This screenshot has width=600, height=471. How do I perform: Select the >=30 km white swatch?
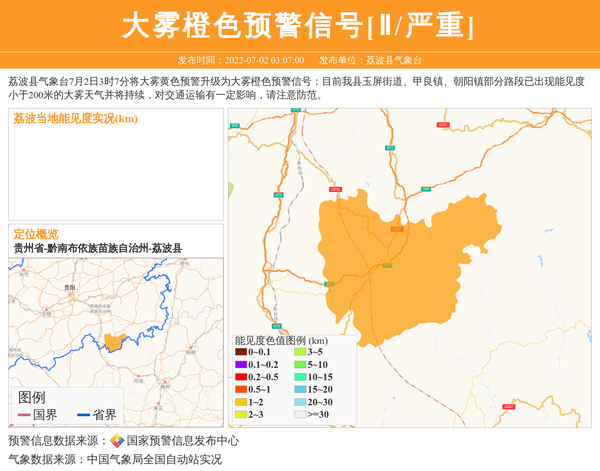tap(300, 414)
